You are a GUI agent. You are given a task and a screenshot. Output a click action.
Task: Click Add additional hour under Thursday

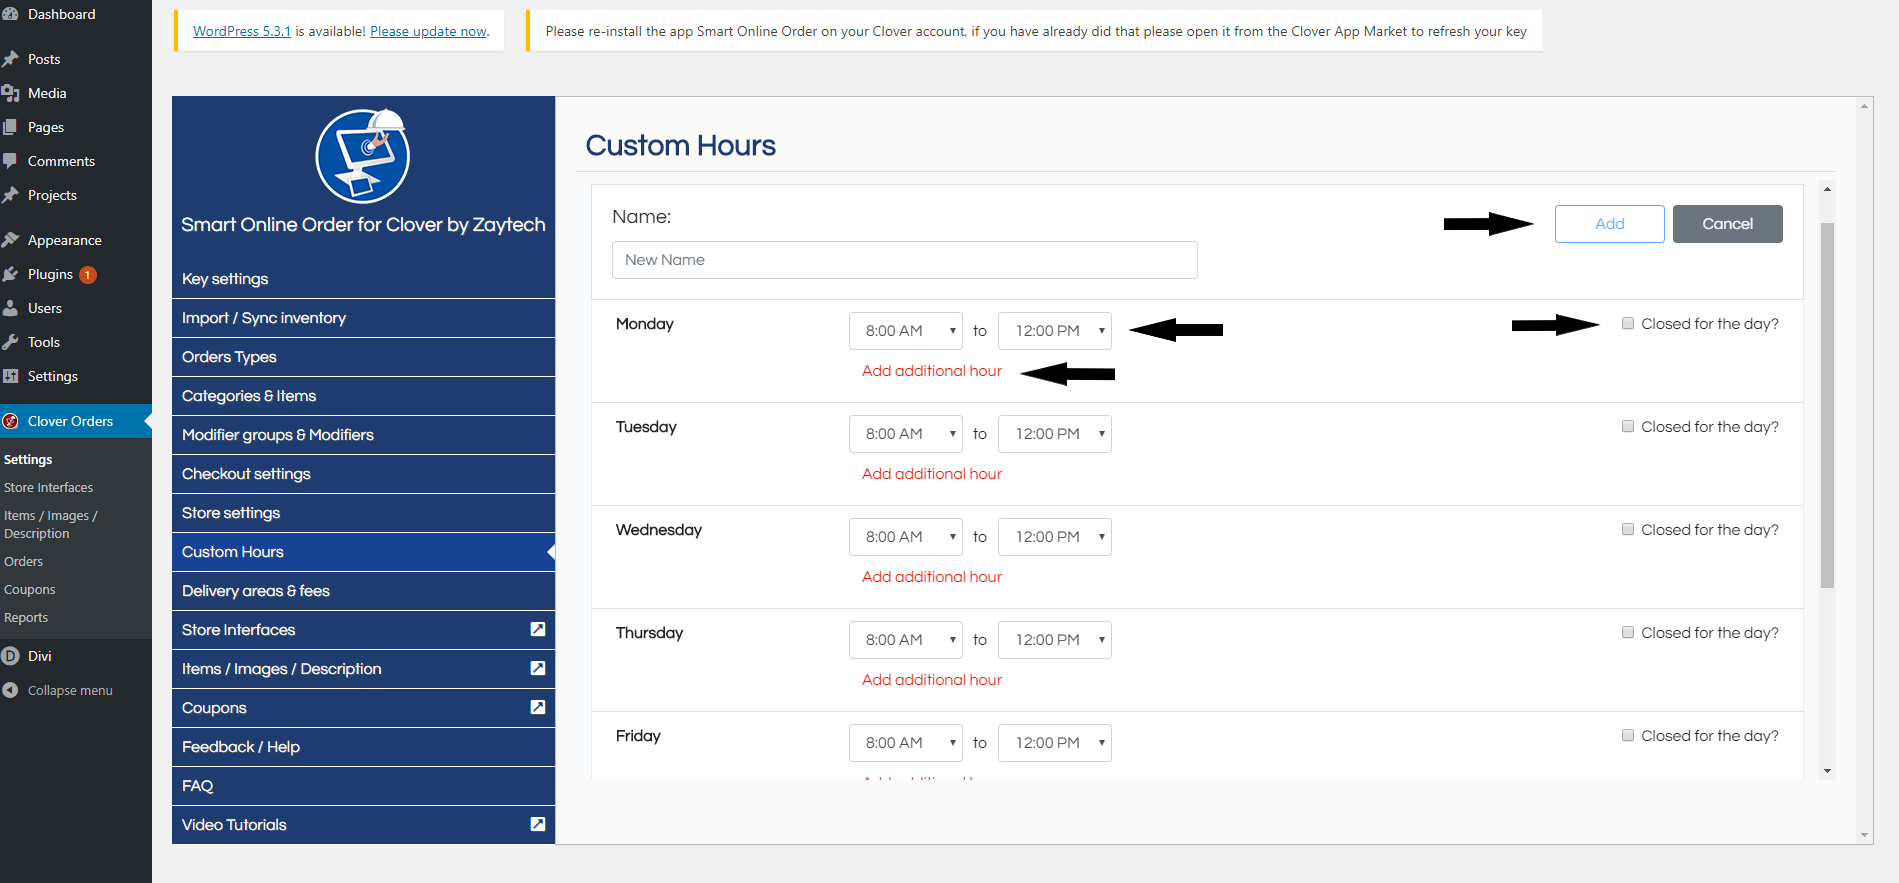click(932, 680)
